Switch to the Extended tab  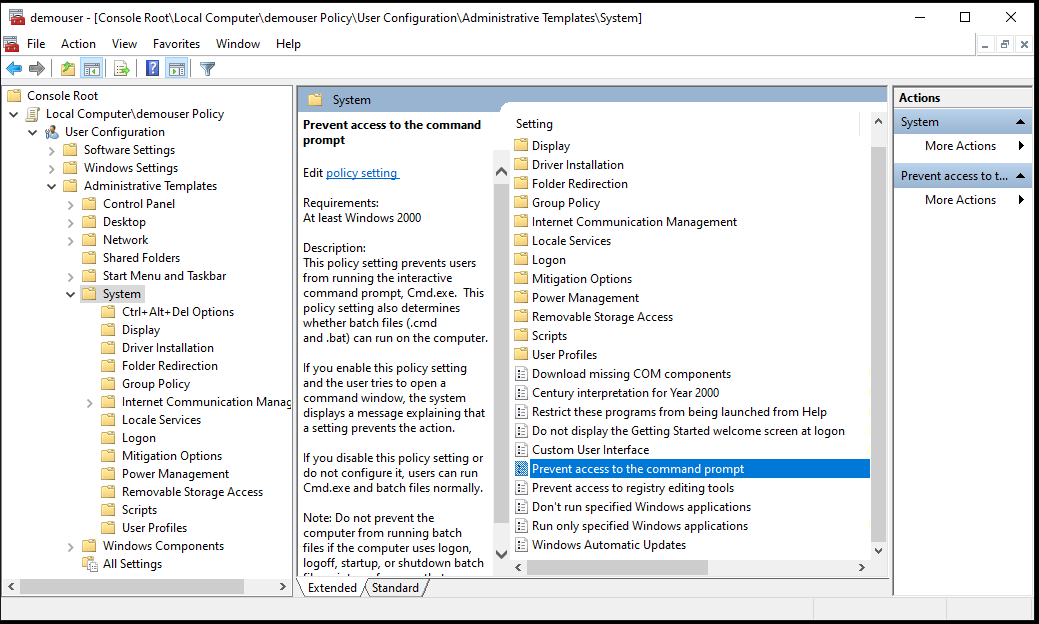pos(332,588)
